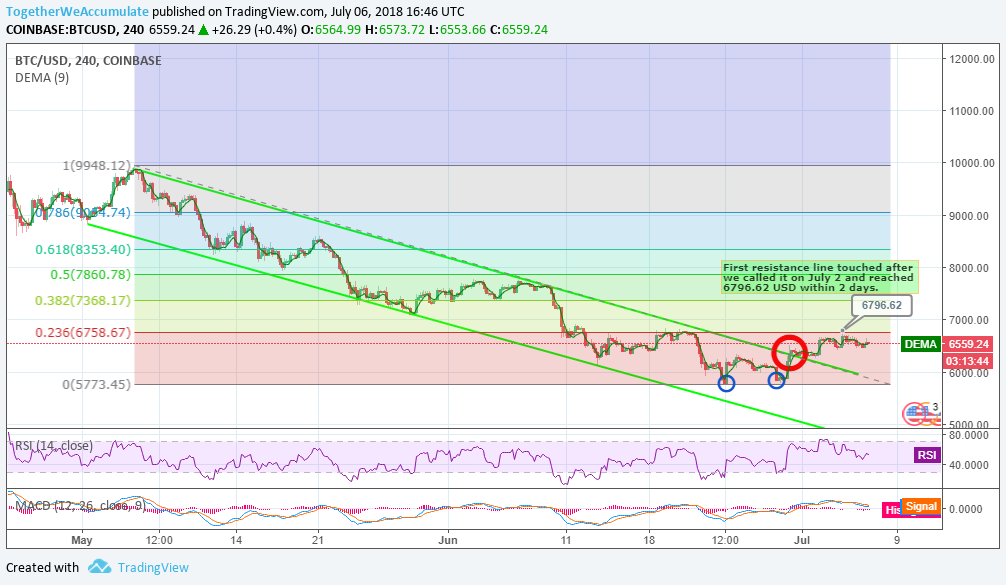This screenshot has height=585, width=1006.
Task: Click the header high value H:6573.72
Action: point(395,30)
